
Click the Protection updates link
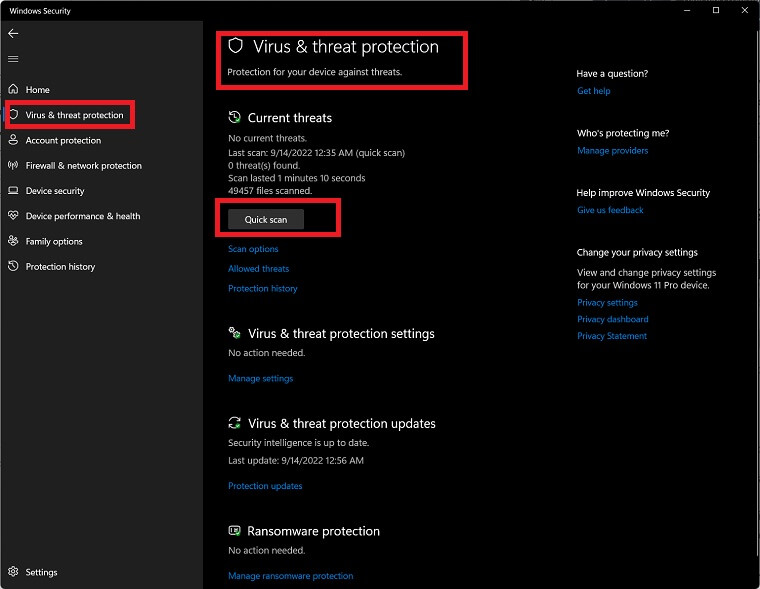point(265,486)
